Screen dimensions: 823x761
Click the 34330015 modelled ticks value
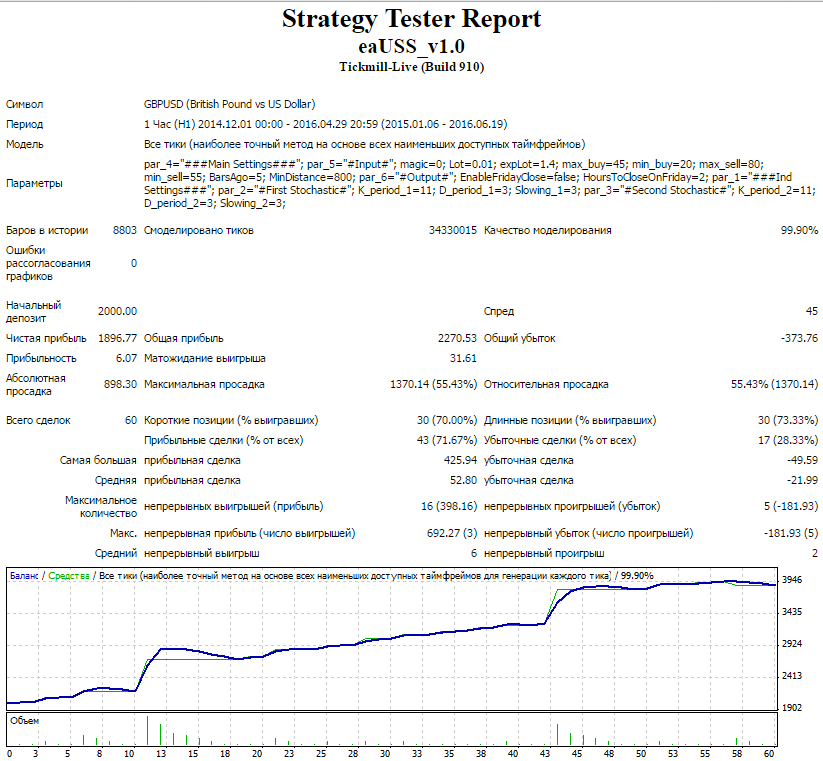[x=452, y=230]
